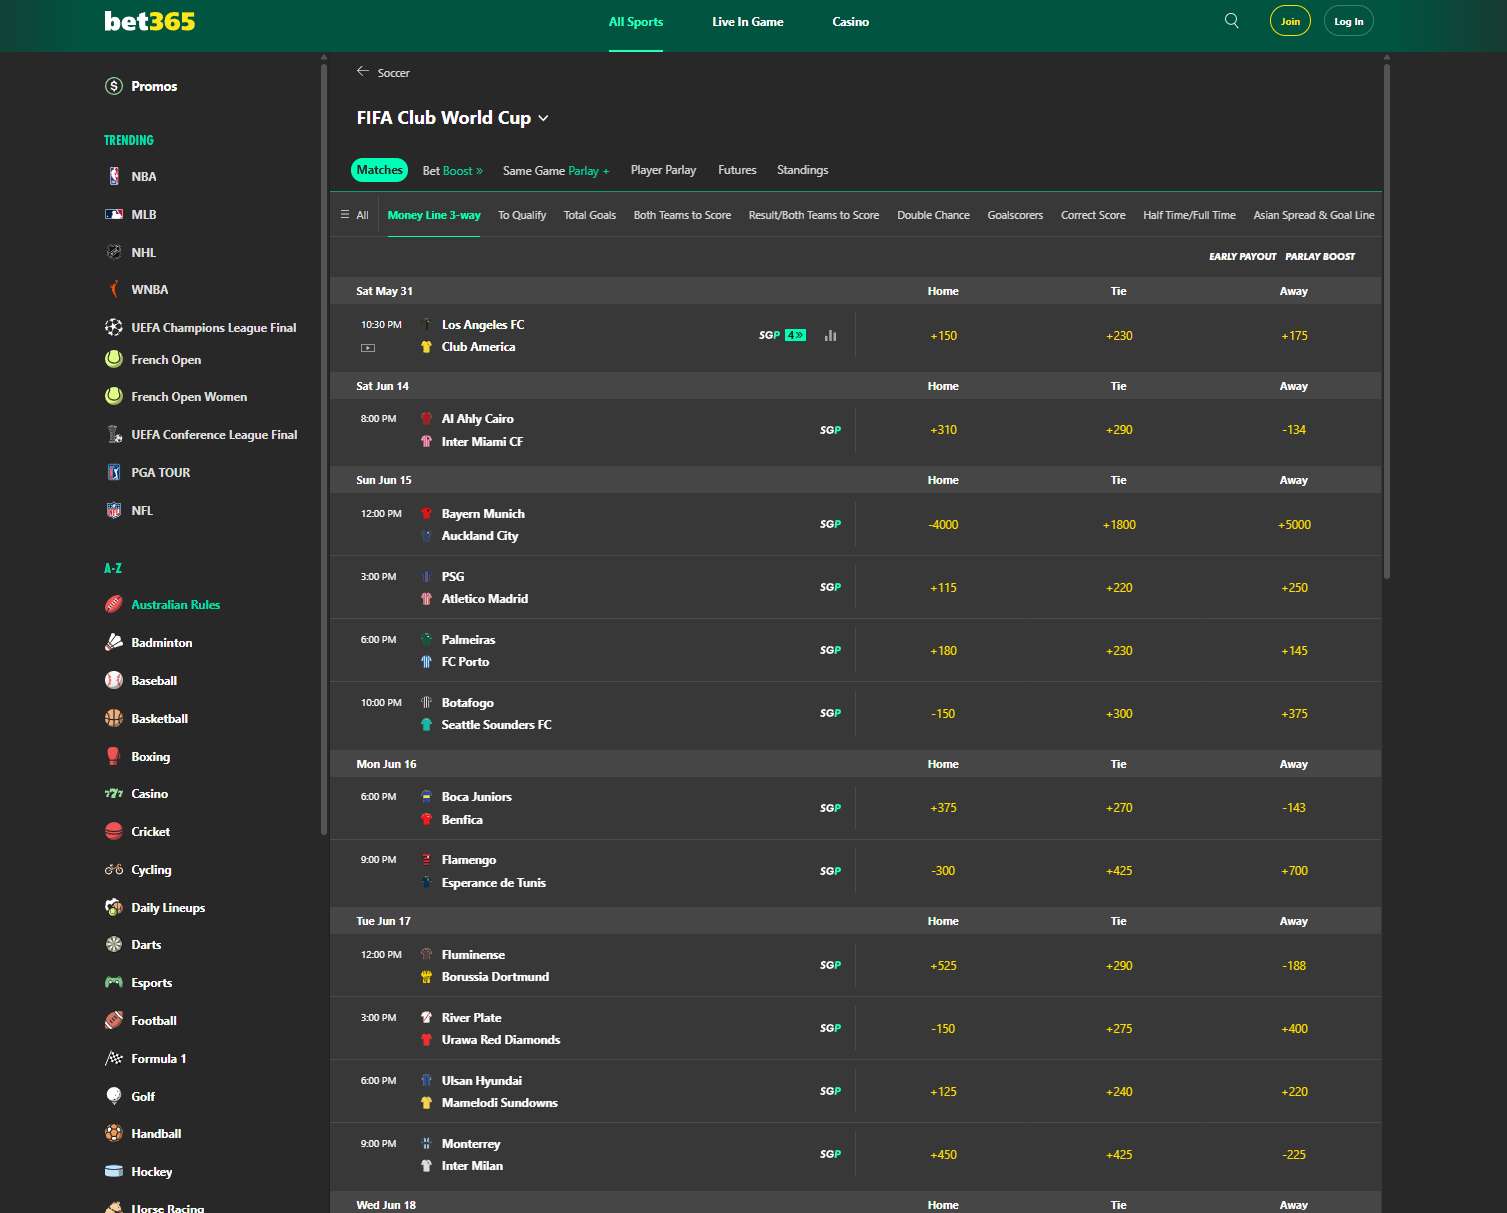This screenshot has height=1213, width=1507.
Task: Select +150 Home odds for Los Angeles FC
Action: click(943, 335)
